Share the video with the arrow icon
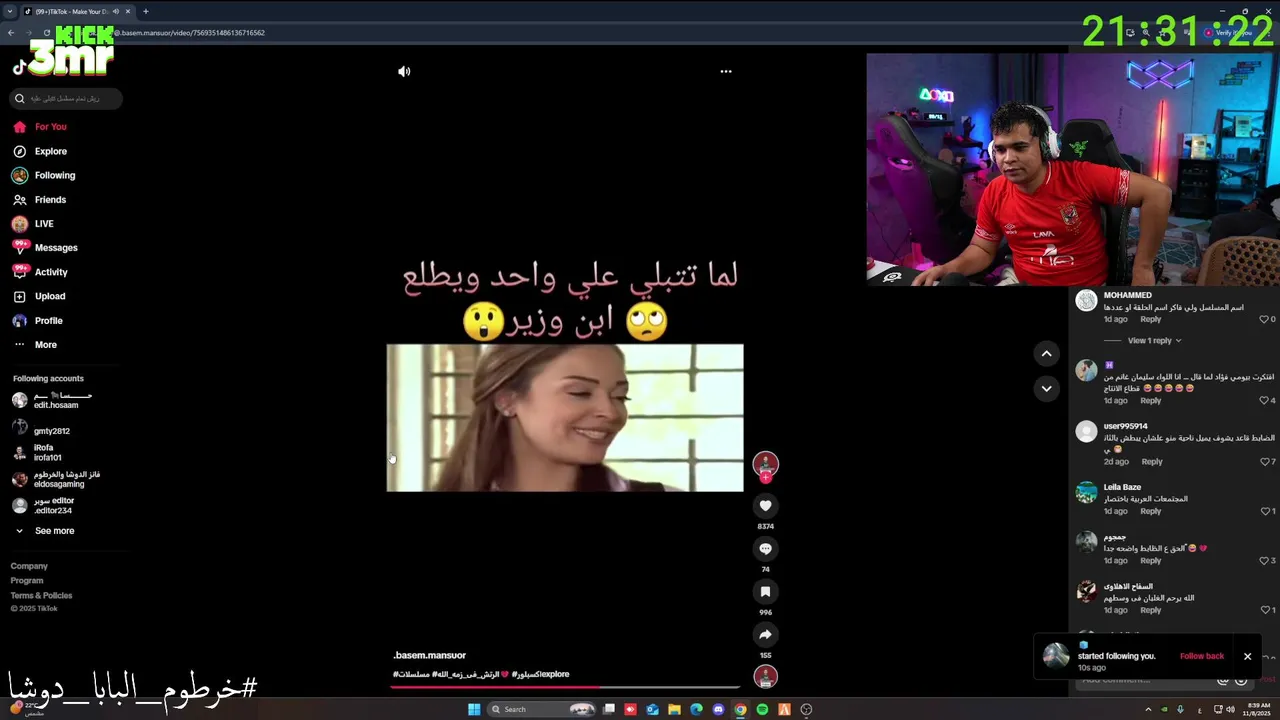The height and width of the screenshot is (720, 1280). (765, 635)
